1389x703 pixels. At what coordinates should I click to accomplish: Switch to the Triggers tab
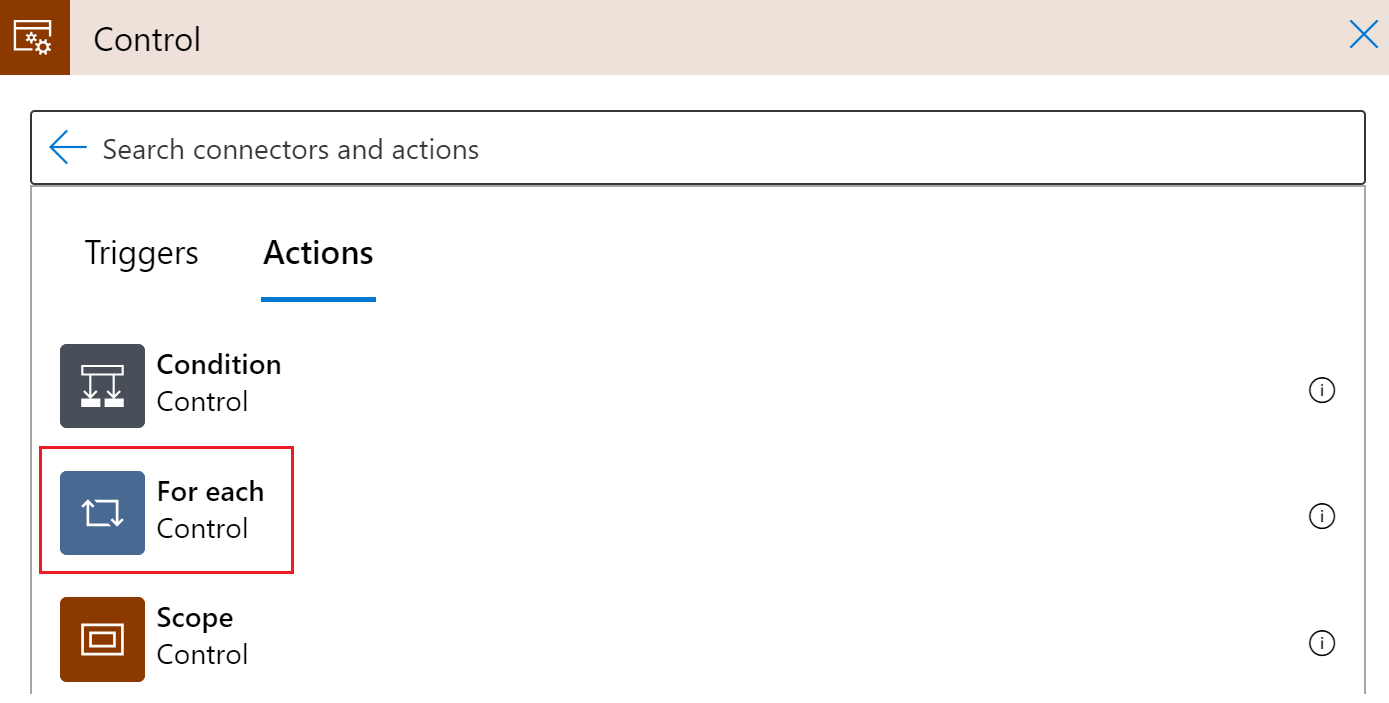pyautogui.click(x=141, y=253)
